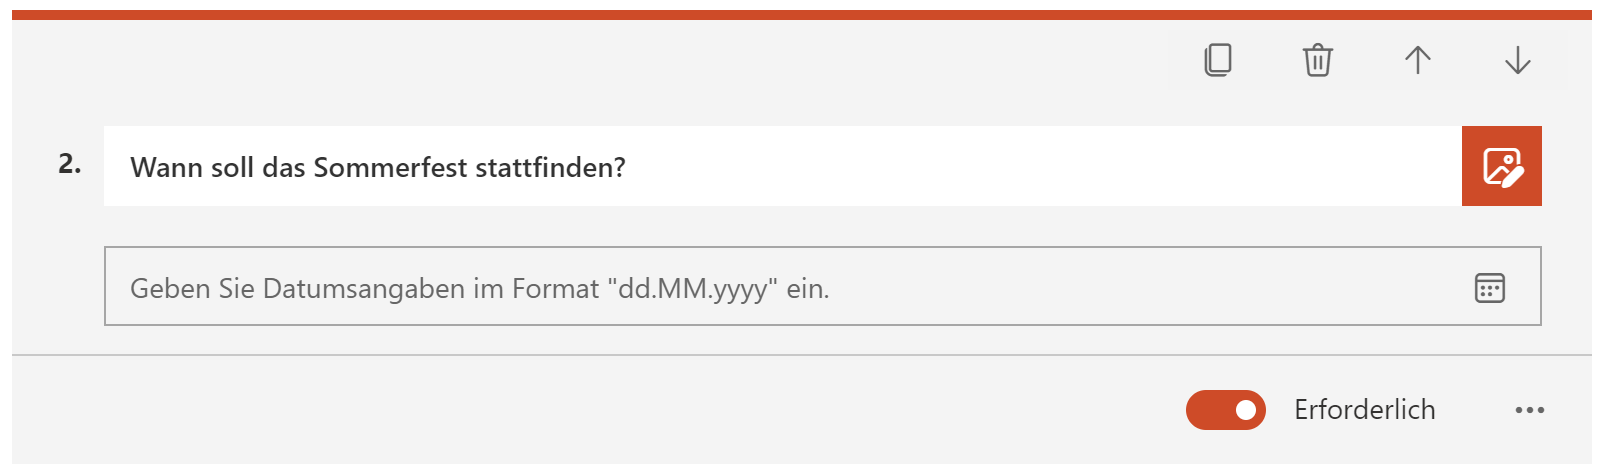Click the question title 'Wann soll das Sommerfest stattfinden?'
Viewport: 1604px width, 476px height.
(x=378, y=167)
